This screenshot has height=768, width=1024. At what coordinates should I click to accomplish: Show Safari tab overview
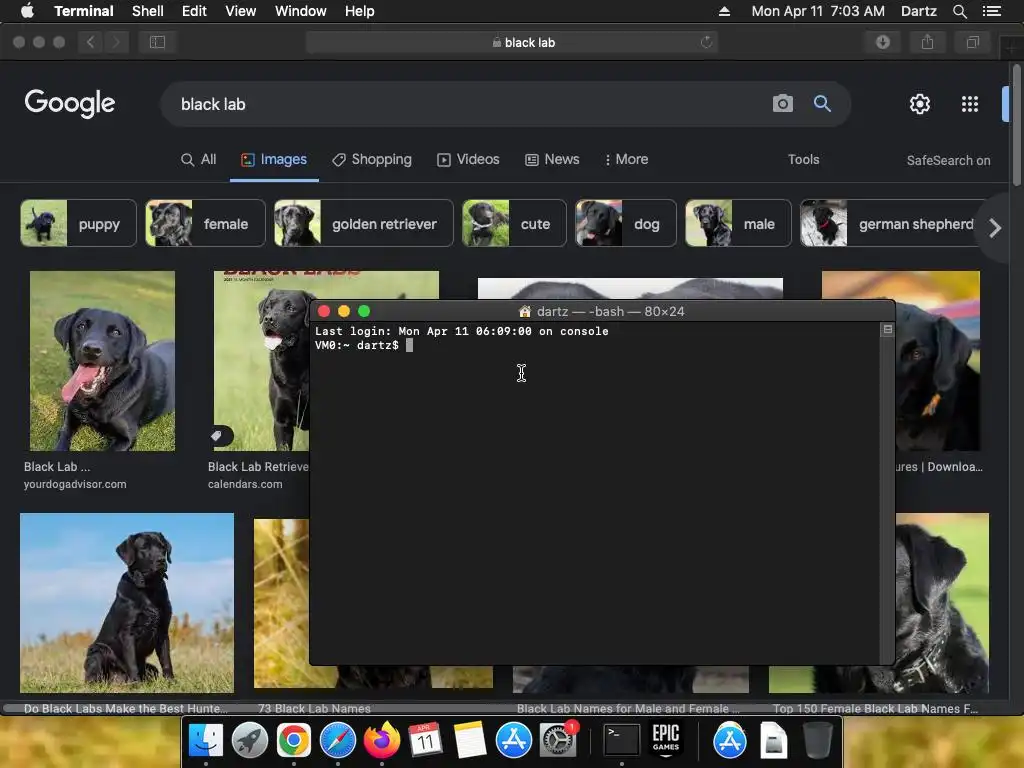coord(972,42)
